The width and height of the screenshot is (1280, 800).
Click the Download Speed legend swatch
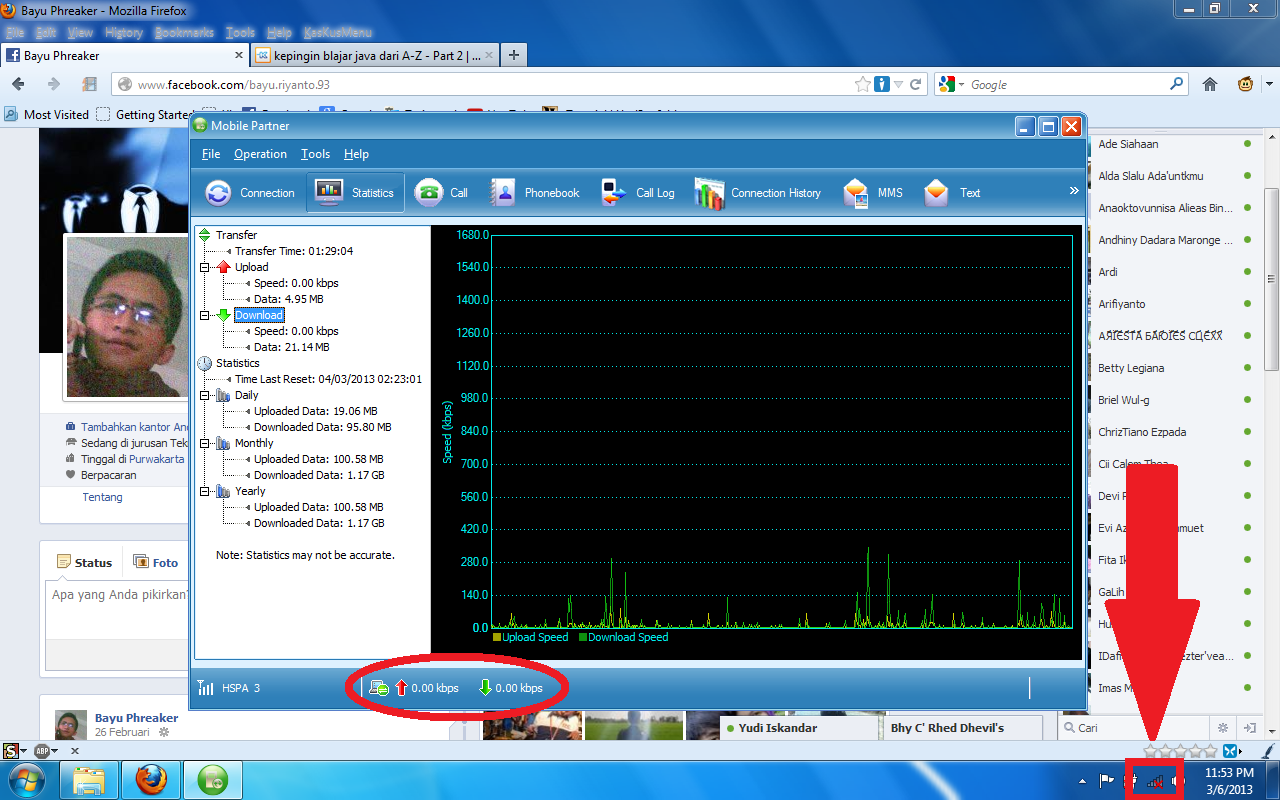point(583,637)
